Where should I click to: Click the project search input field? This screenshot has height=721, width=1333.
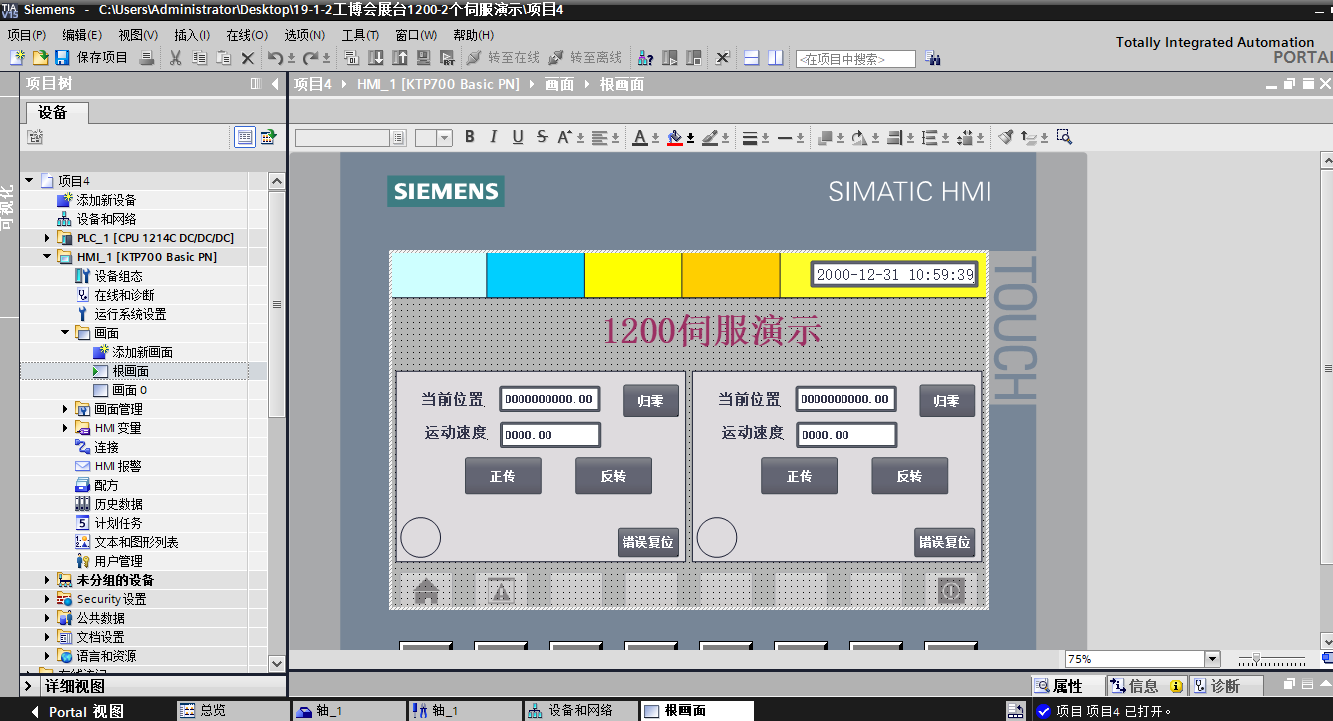[x=855, y=59]
